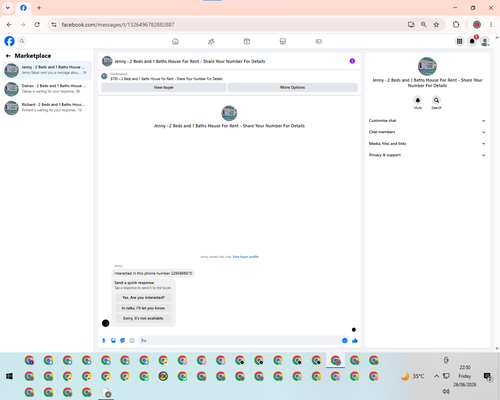Record a voice clip with microphone icon
This screenshot has width=500, height=400.
[x=104, y=340]
